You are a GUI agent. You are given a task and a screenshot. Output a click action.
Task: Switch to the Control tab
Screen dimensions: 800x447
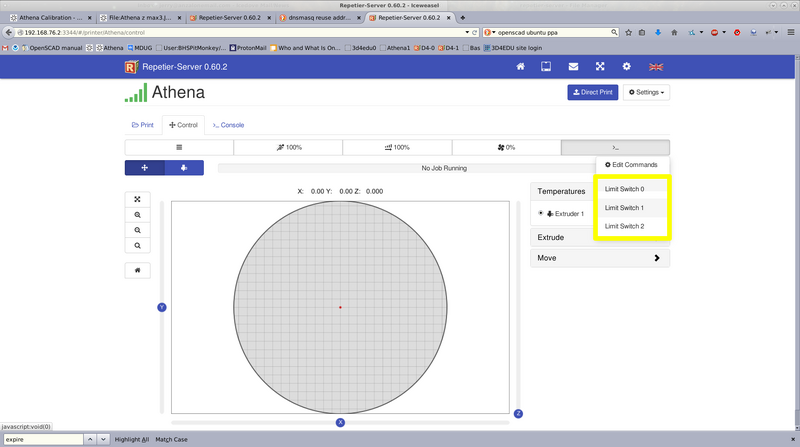click(183, 125)
